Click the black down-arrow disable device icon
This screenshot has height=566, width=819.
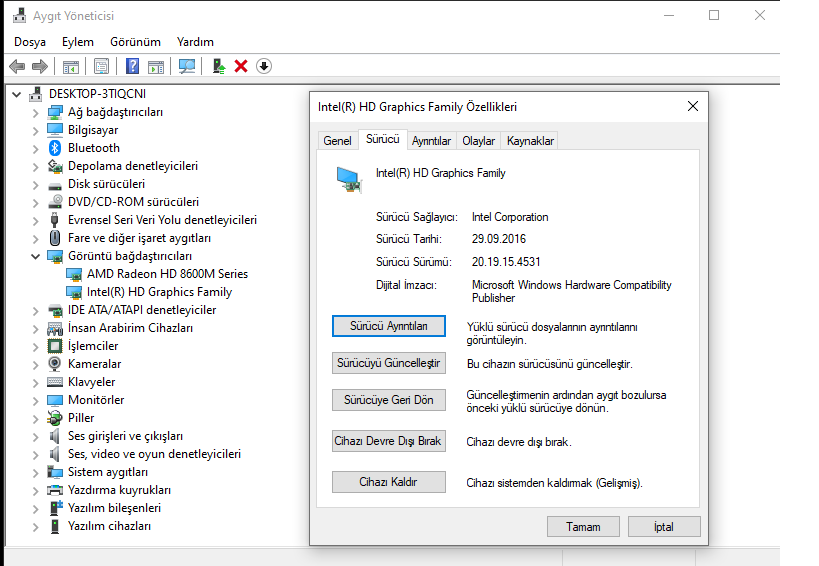(264, 66)
